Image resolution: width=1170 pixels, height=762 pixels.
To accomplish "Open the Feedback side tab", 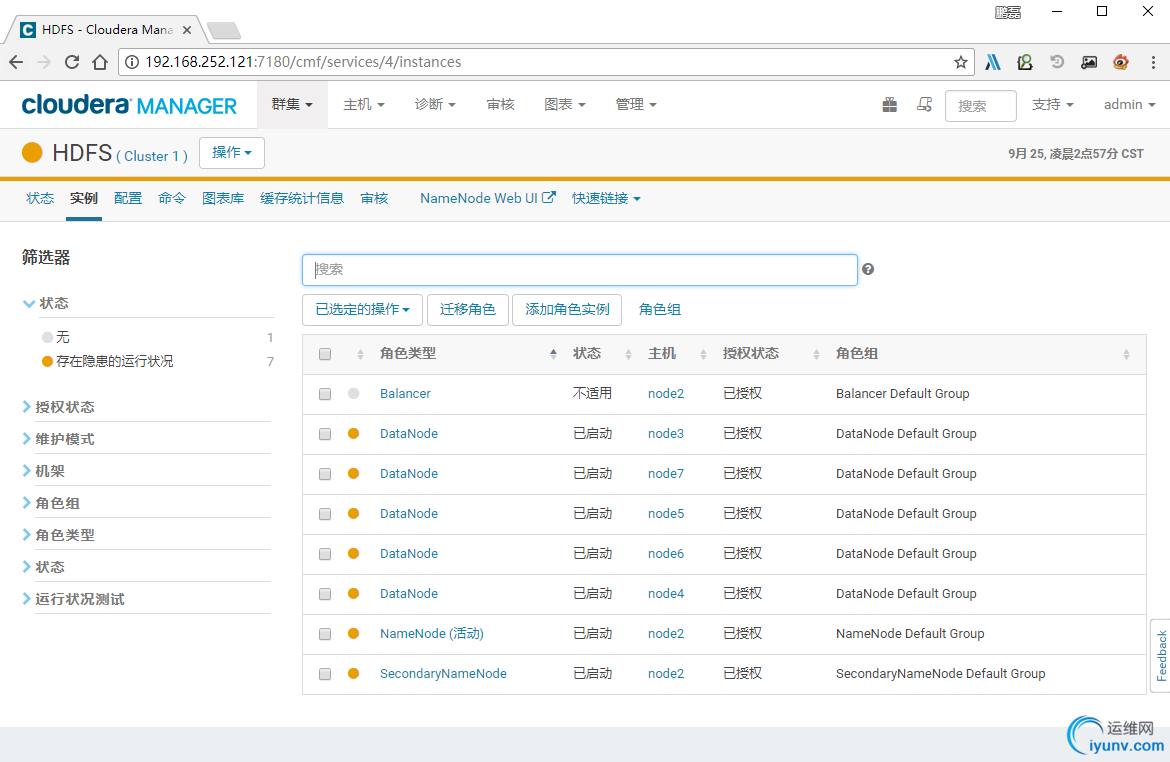I will 1160,656.
